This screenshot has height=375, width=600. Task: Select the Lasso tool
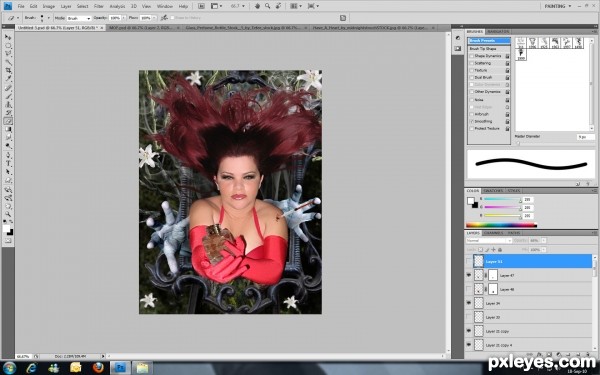coord(8,54)
